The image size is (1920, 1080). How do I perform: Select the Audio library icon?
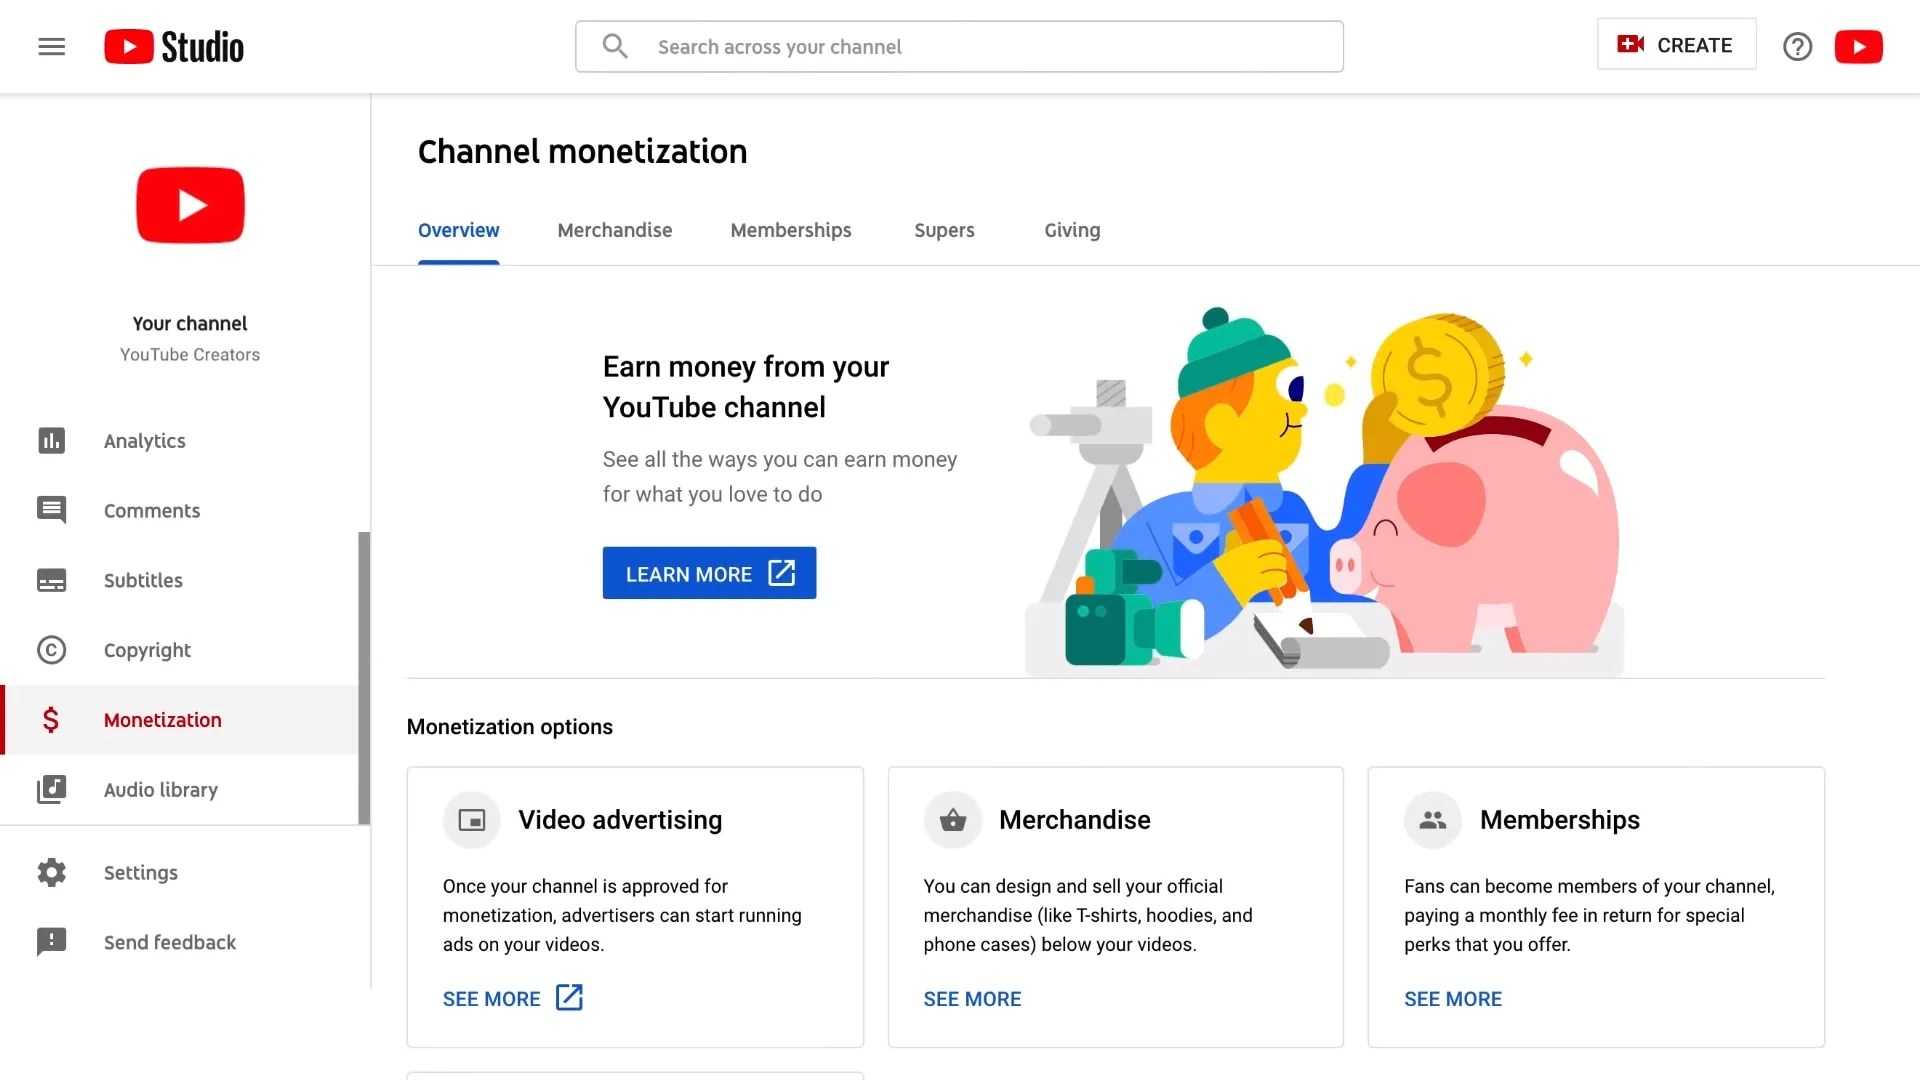coord(51,790)
